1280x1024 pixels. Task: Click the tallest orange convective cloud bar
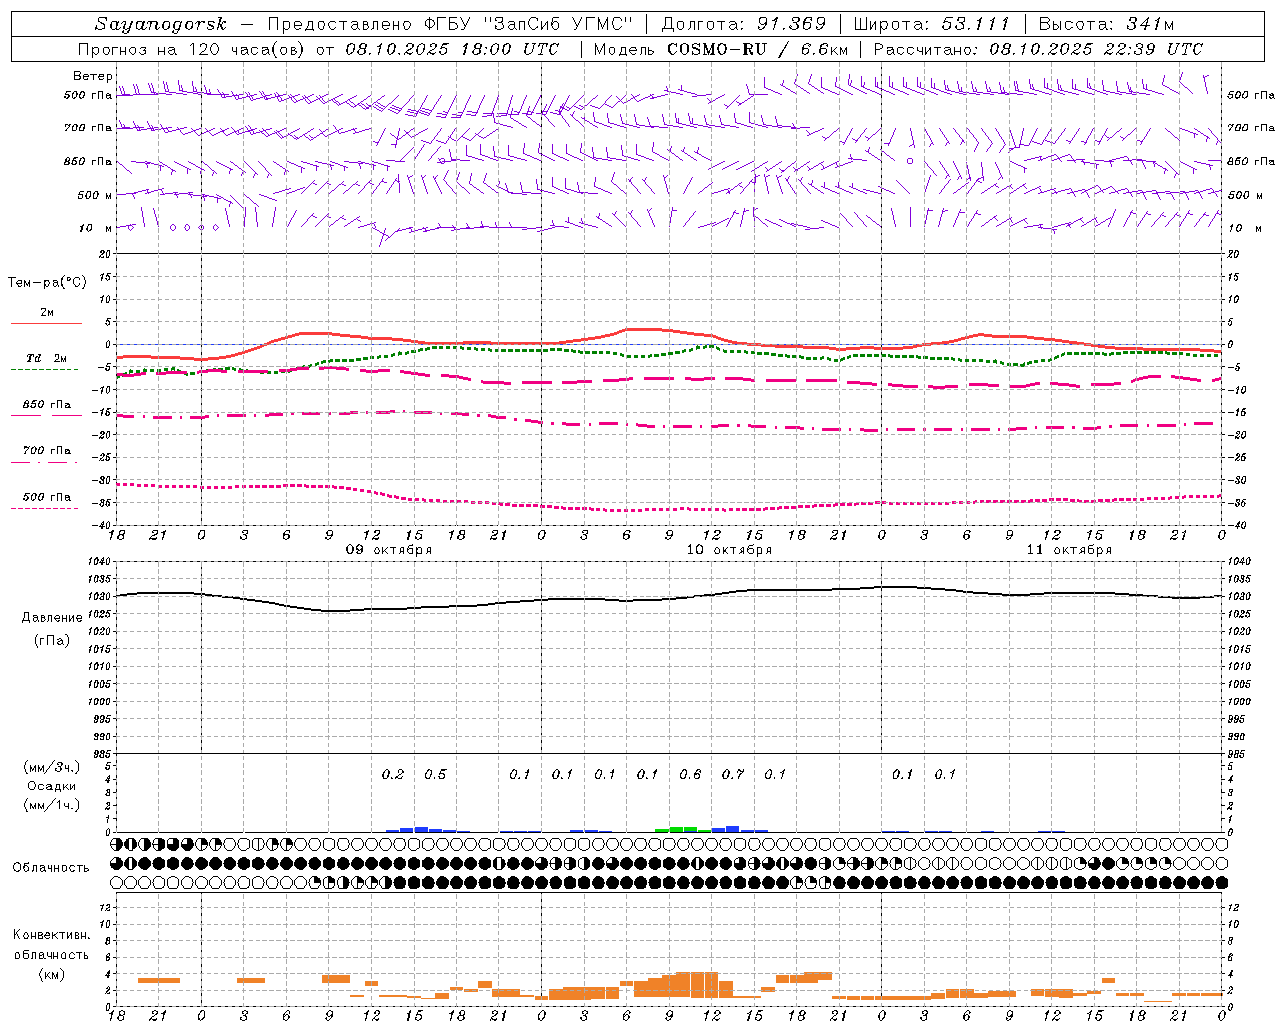[697, 984]
